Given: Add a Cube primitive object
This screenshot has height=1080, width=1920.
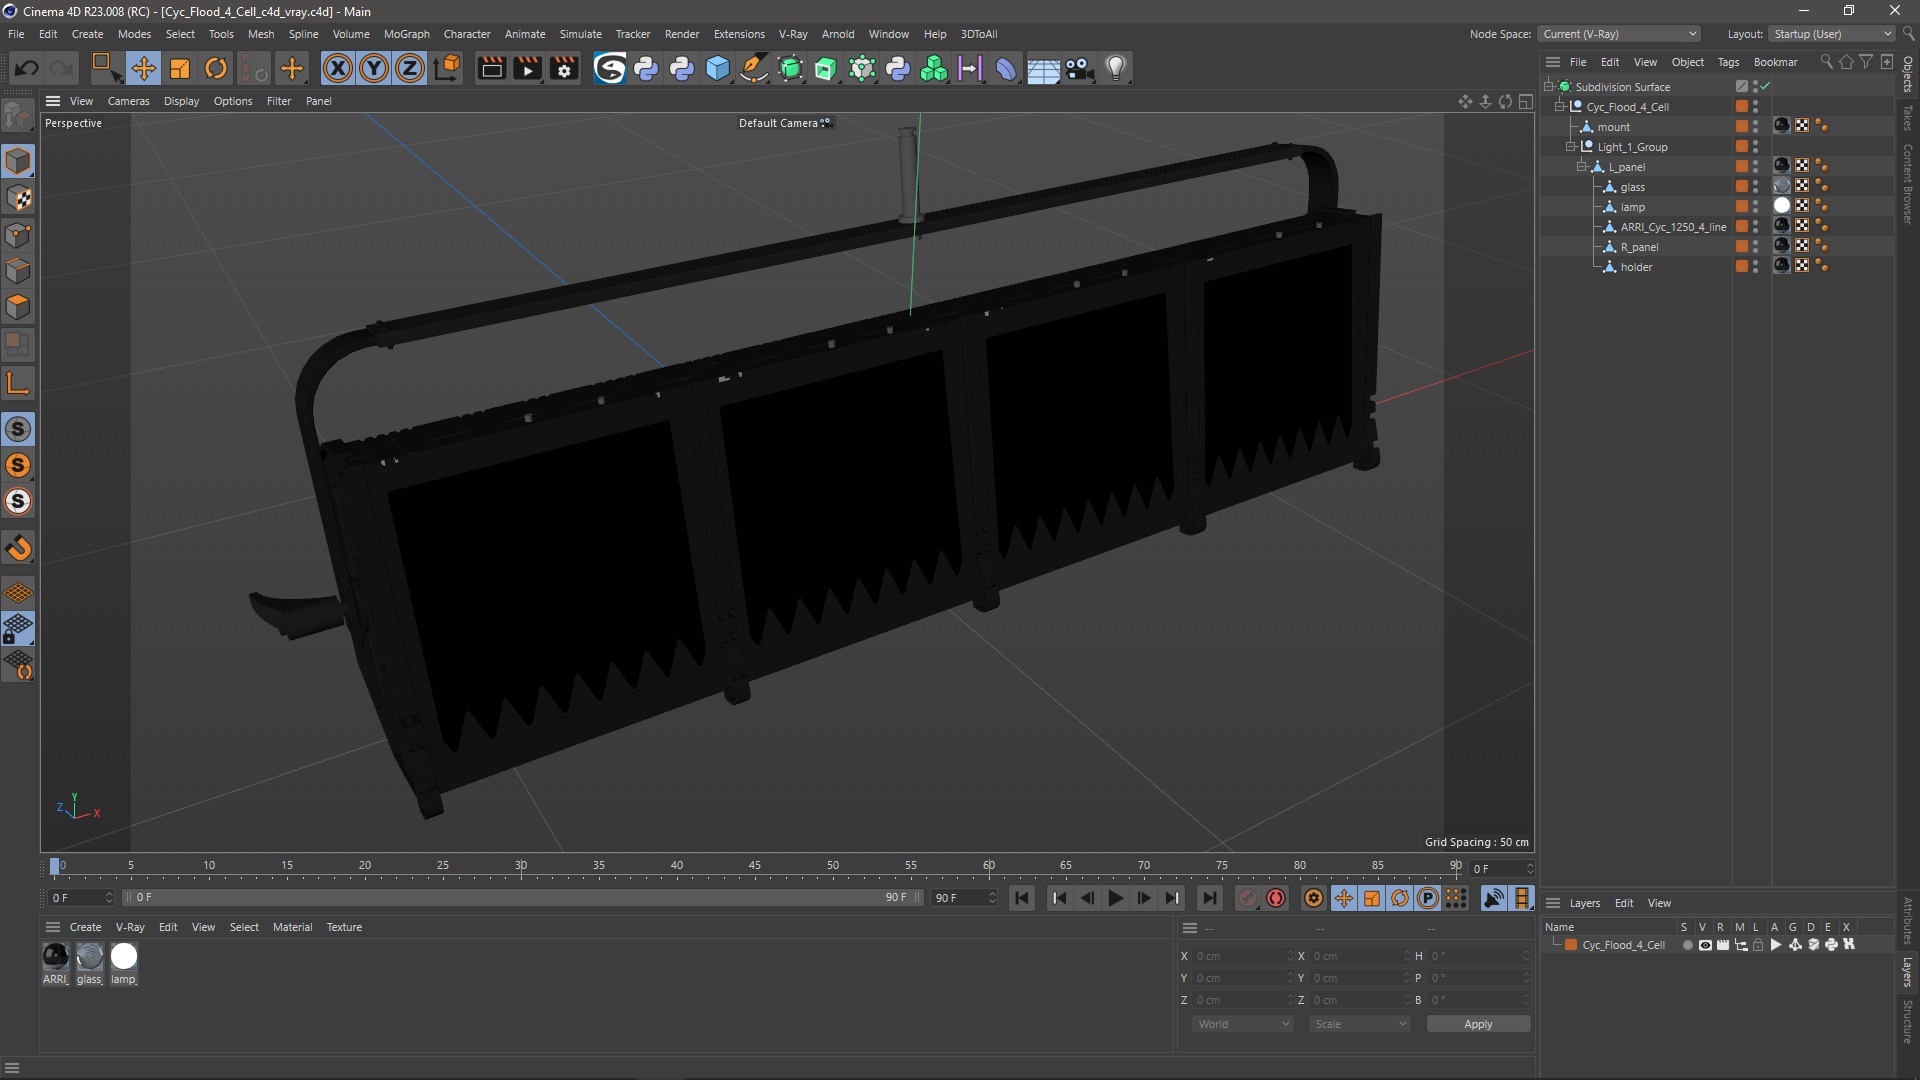Looking at the screenshot, I should 718,68.
